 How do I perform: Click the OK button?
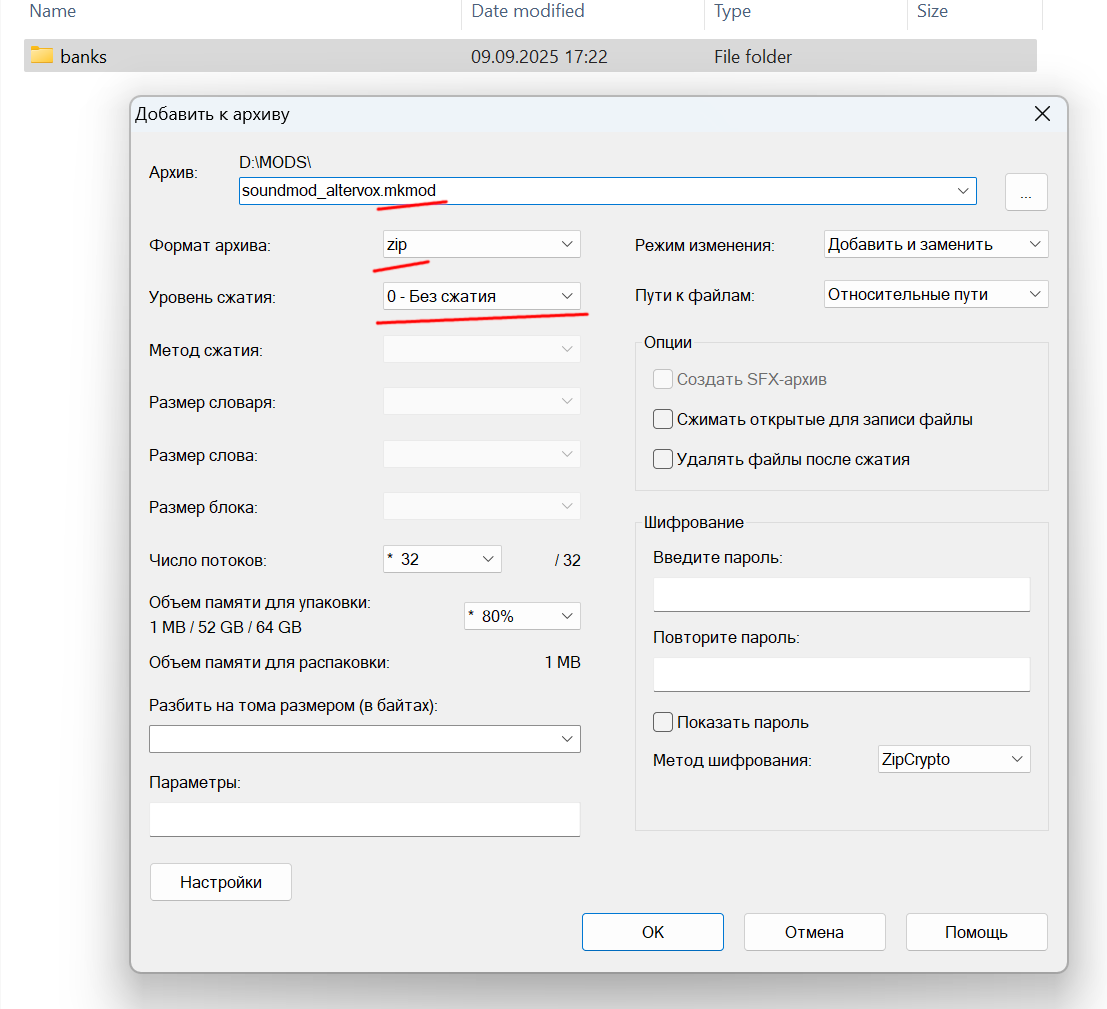pos(652,932)
